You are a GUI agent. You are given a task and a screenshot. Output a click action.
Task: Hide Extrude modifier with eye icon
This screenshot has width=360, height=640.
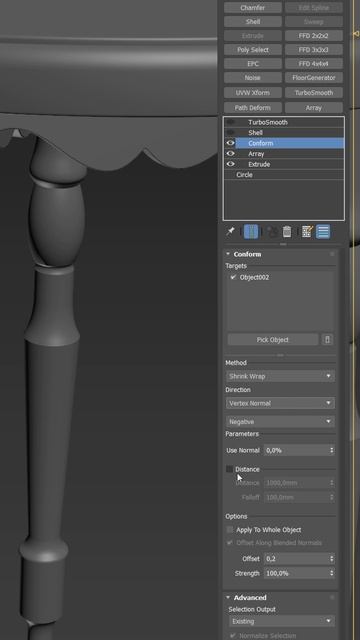pos(231,164)
